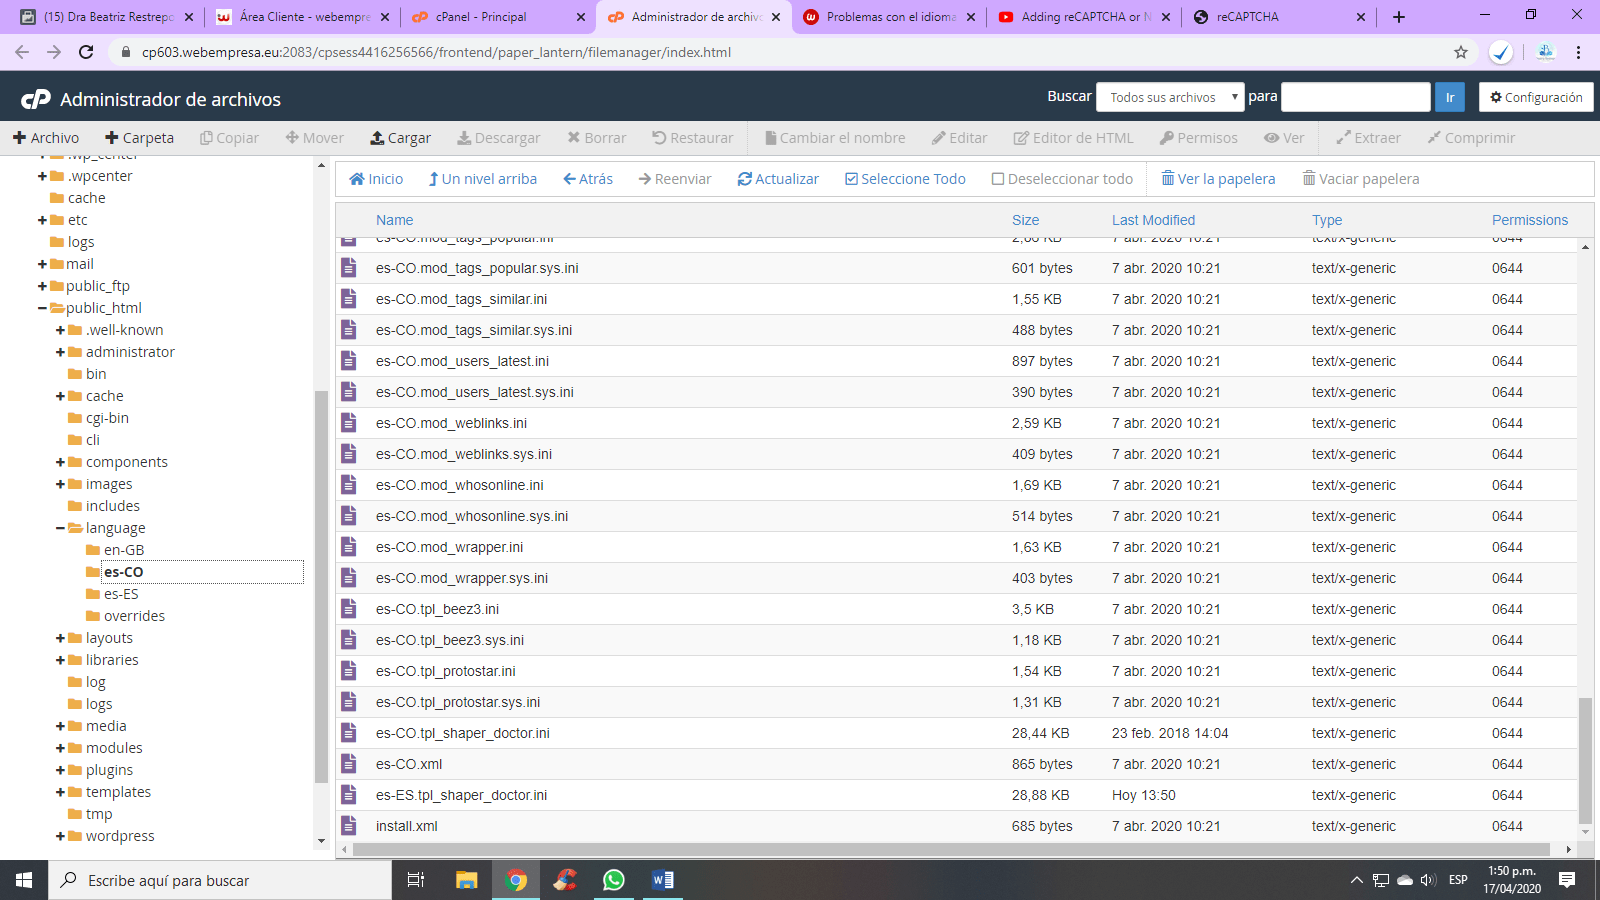Open the Cargar upload button
Image resolution: width=1600 pixels, height=900 pixels.
tap(400, 138)
